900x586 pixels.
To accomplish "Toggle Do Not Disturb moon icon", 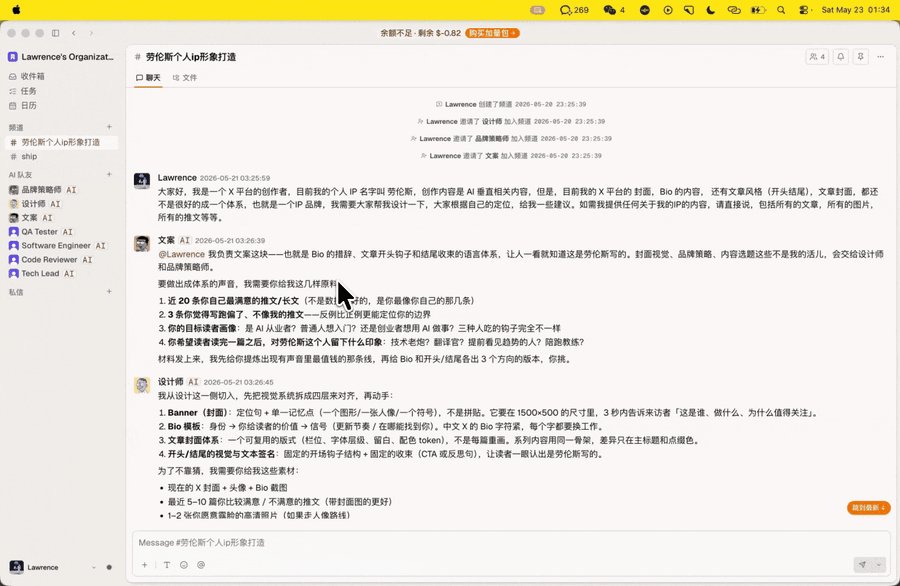I will (711, 10).
